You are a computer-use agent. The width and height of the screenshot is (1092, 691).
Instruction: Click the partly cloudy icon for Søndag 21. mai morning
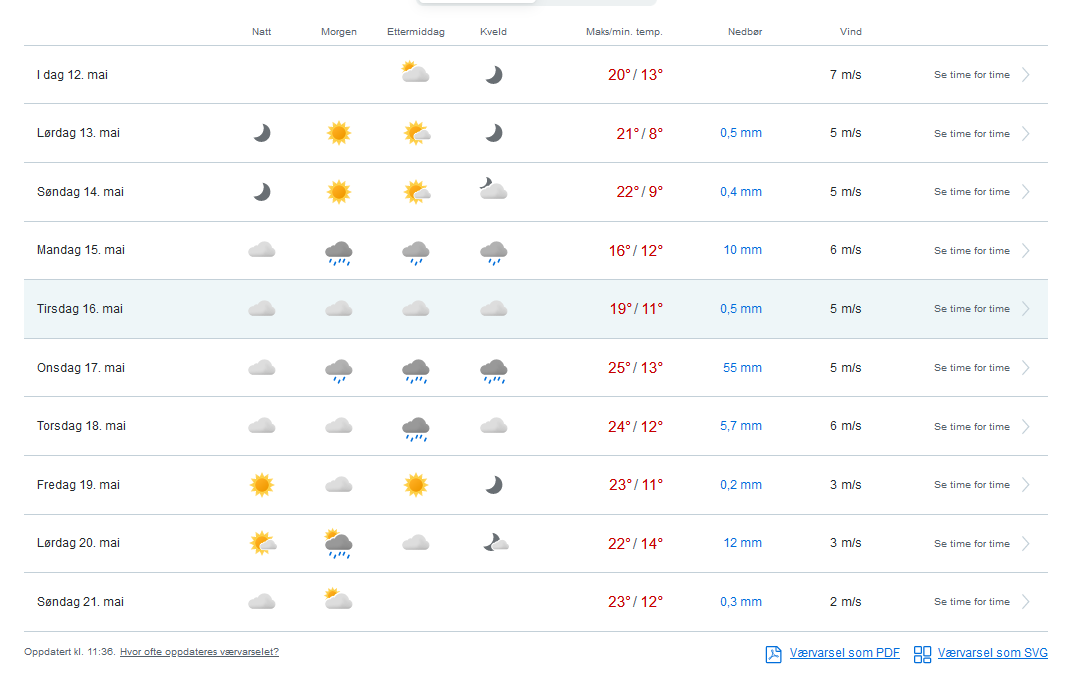[338, 600]
